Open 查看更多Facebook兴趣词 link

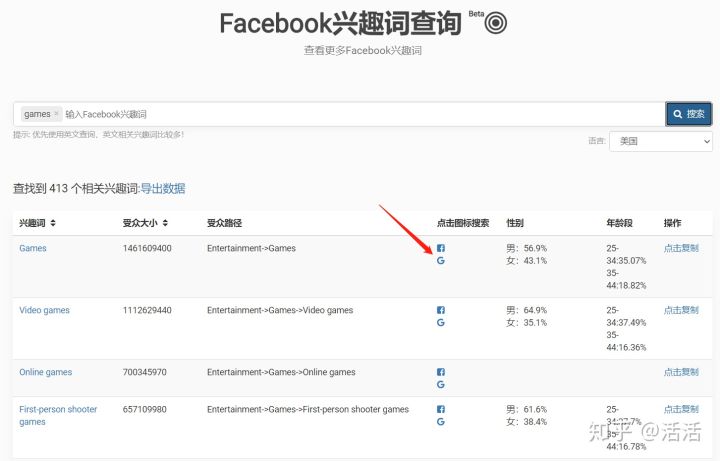click(x=363, y=50)
